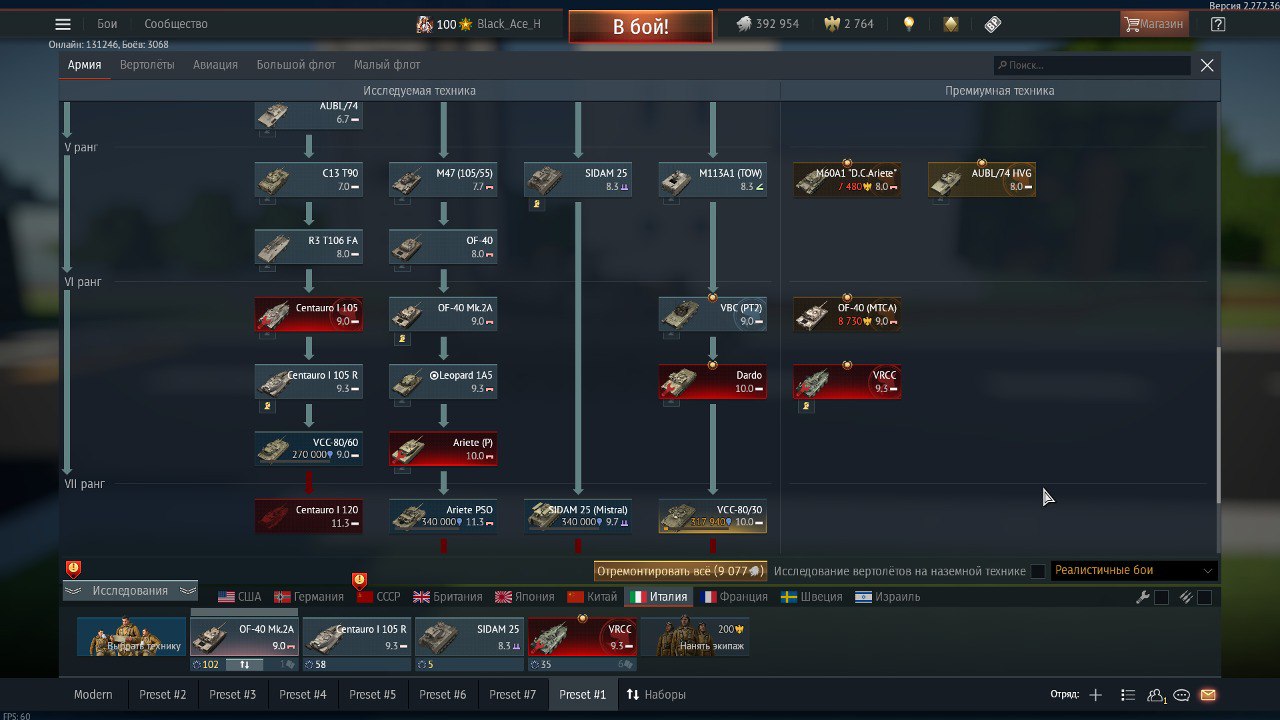Open the mail envelope notifications

(1208, 695)
